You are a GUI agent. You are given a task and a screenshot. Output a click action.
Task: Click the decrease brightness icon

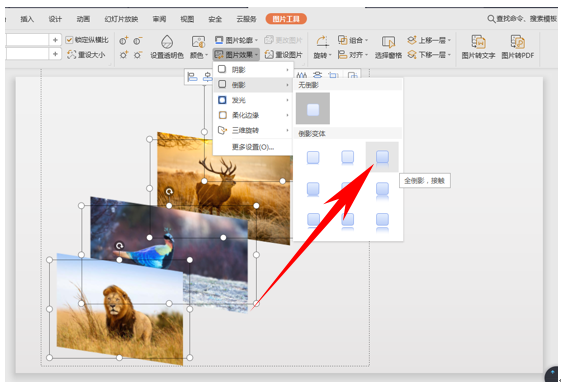pos(138,55)
